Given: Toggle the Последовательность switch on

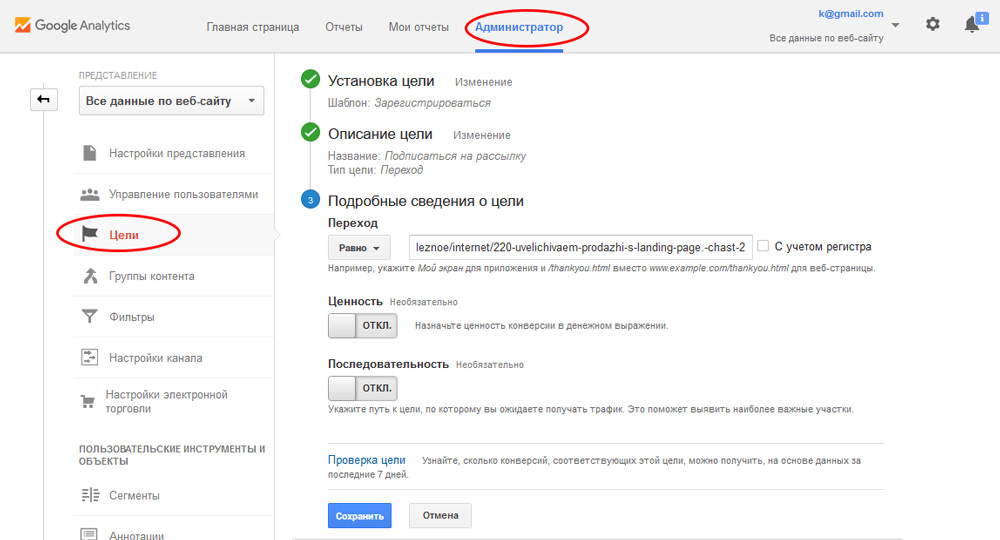Looking at the screenshot, I should [x=363, y=388].
